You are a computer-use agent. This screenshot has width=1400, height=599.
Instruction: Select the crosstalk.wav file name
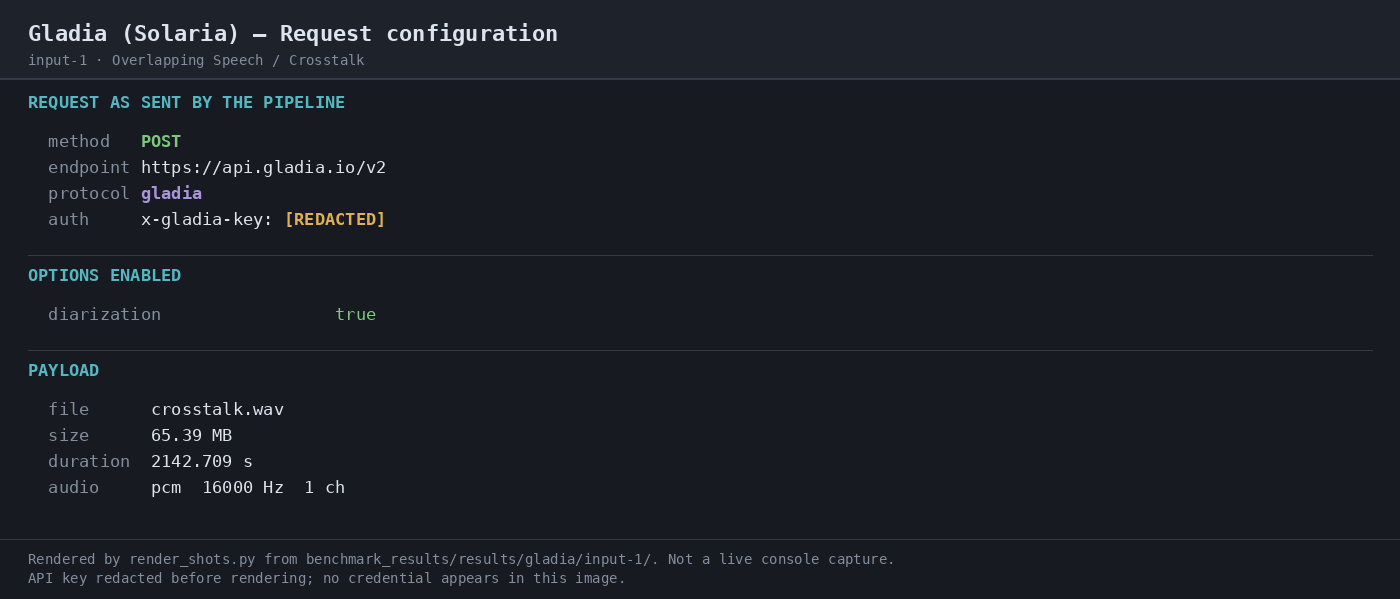[217, 410]
